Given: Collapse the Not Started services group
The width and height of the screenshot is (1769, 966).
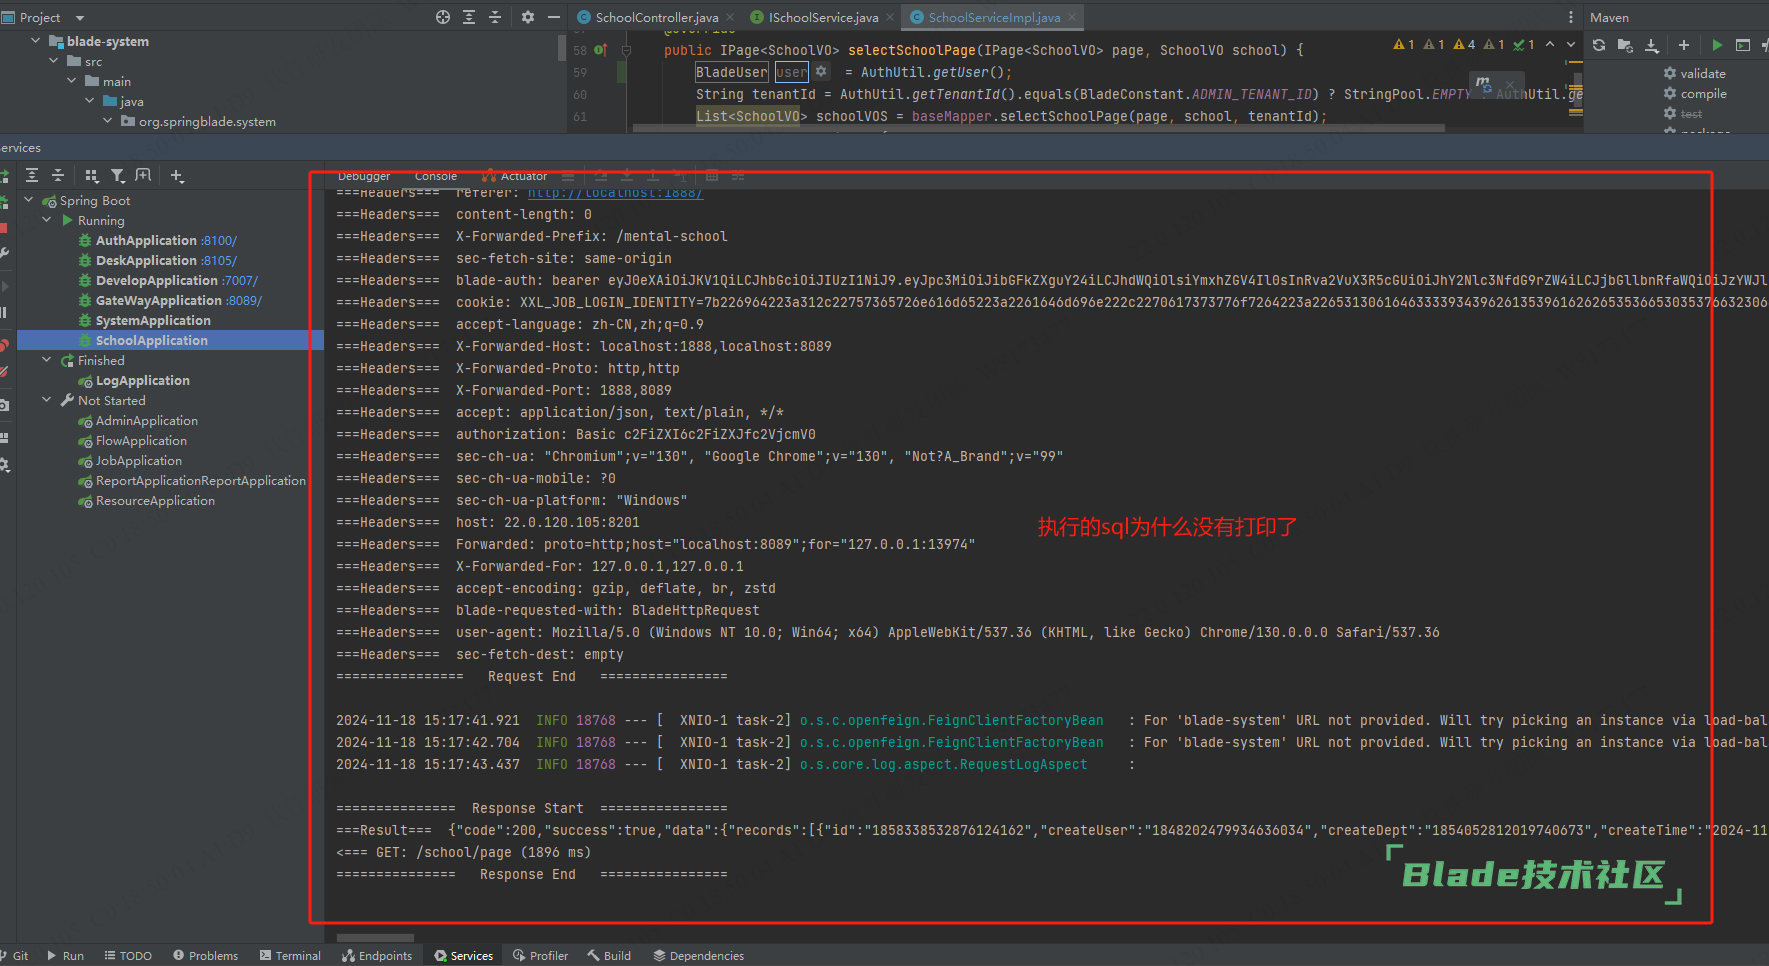Looking at the screenshot, I should coord(46,400).
